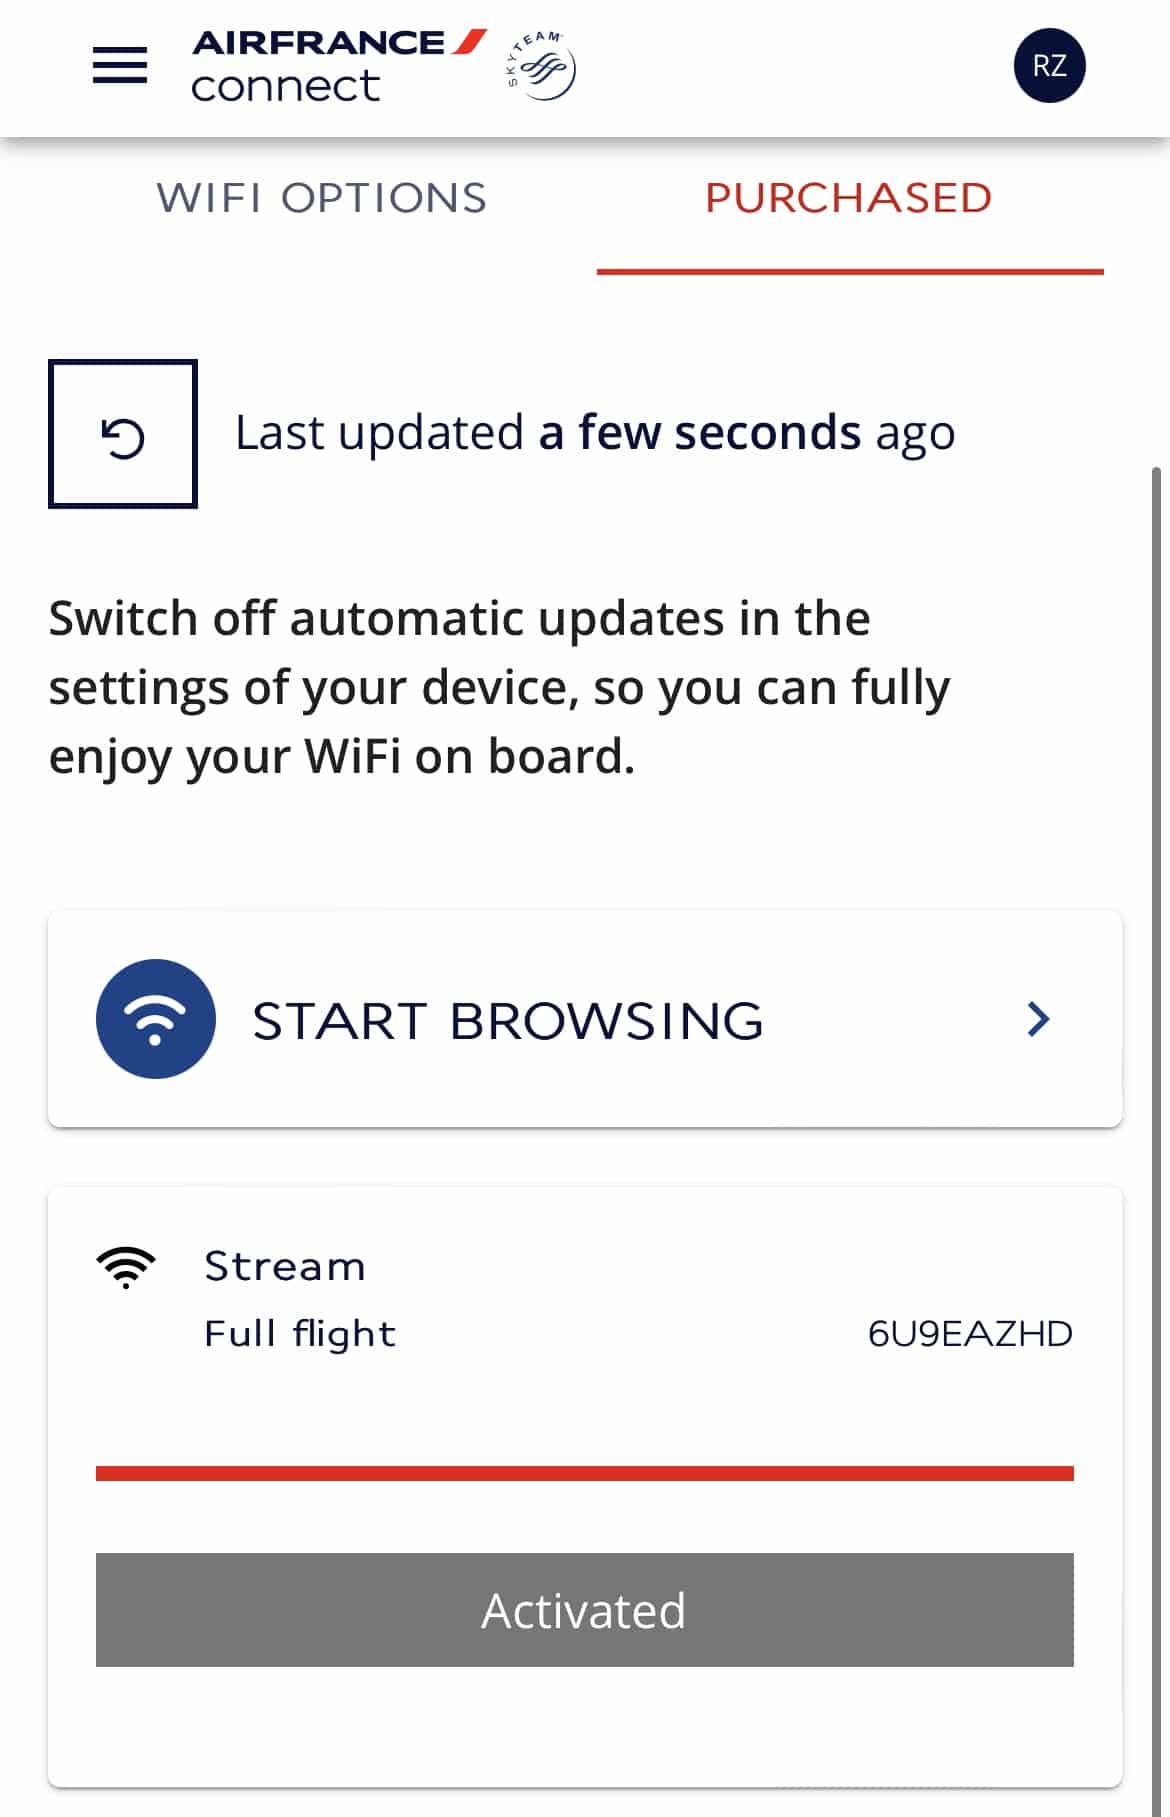Screen dimensions: 1170x1817
Task: Open the RZ profile avatar
Action: click(1048, 66)
